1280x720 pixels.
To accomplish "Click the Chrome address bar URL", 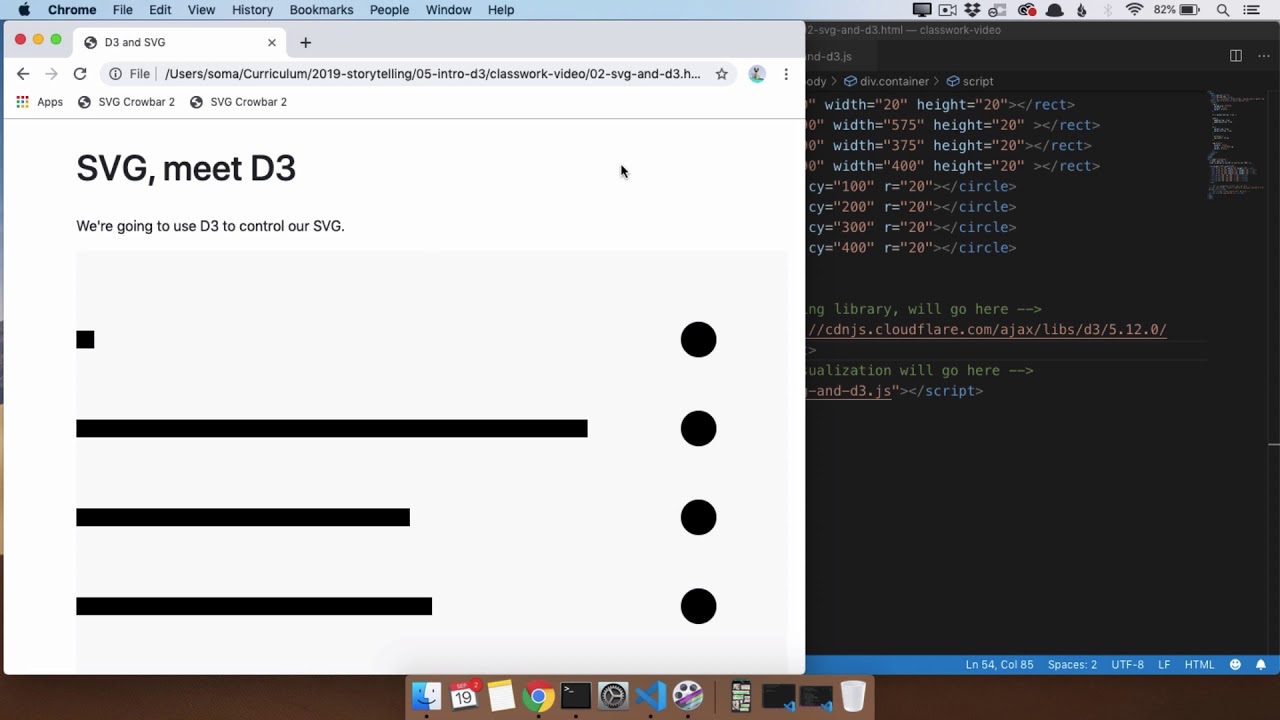I will pyautogui.click(x=432, y=74).
